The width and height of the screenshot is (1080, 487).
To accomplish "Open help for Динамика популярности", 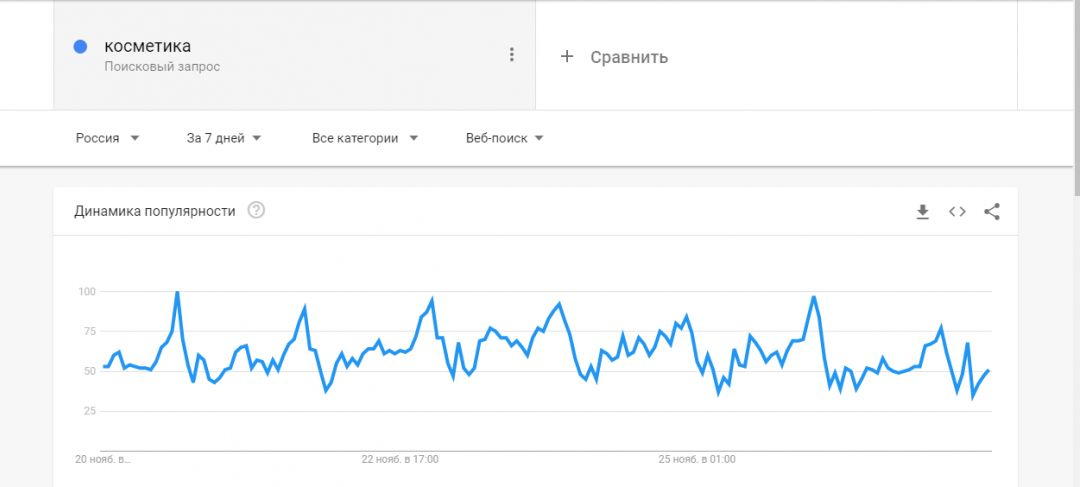I will click(x=256, y=210).
